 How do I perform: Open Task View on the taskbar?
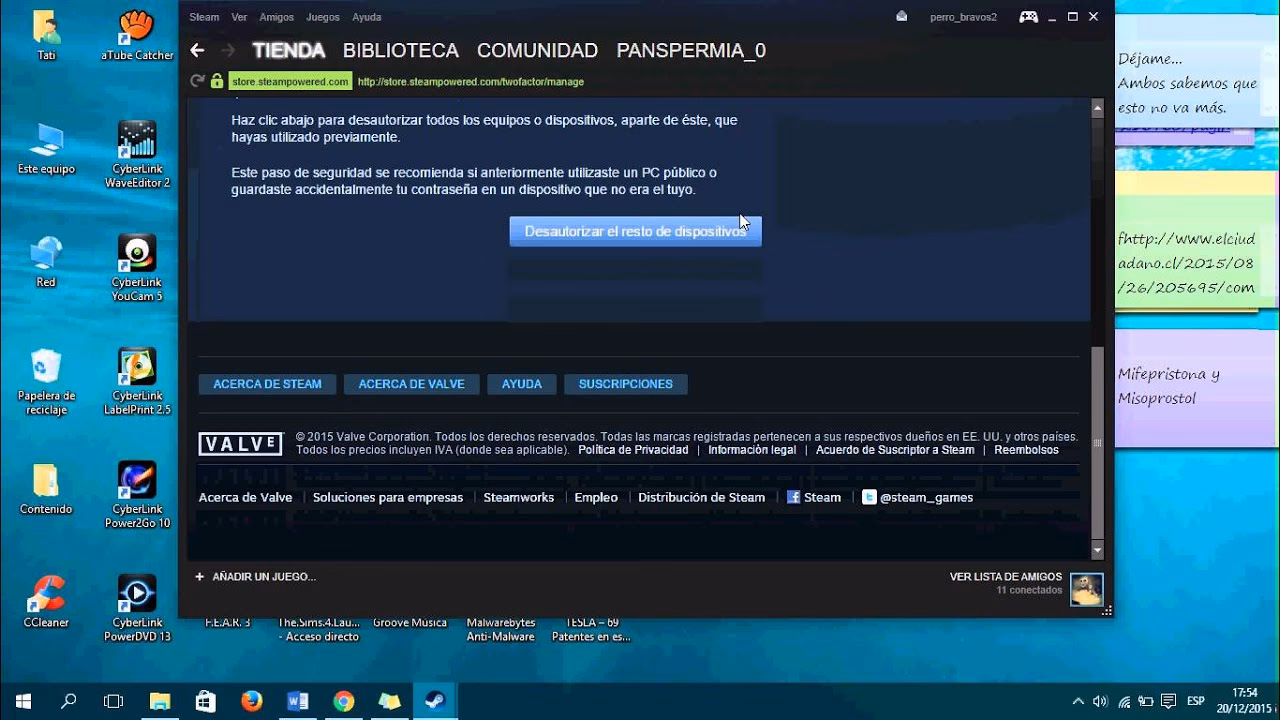[114, 701]
